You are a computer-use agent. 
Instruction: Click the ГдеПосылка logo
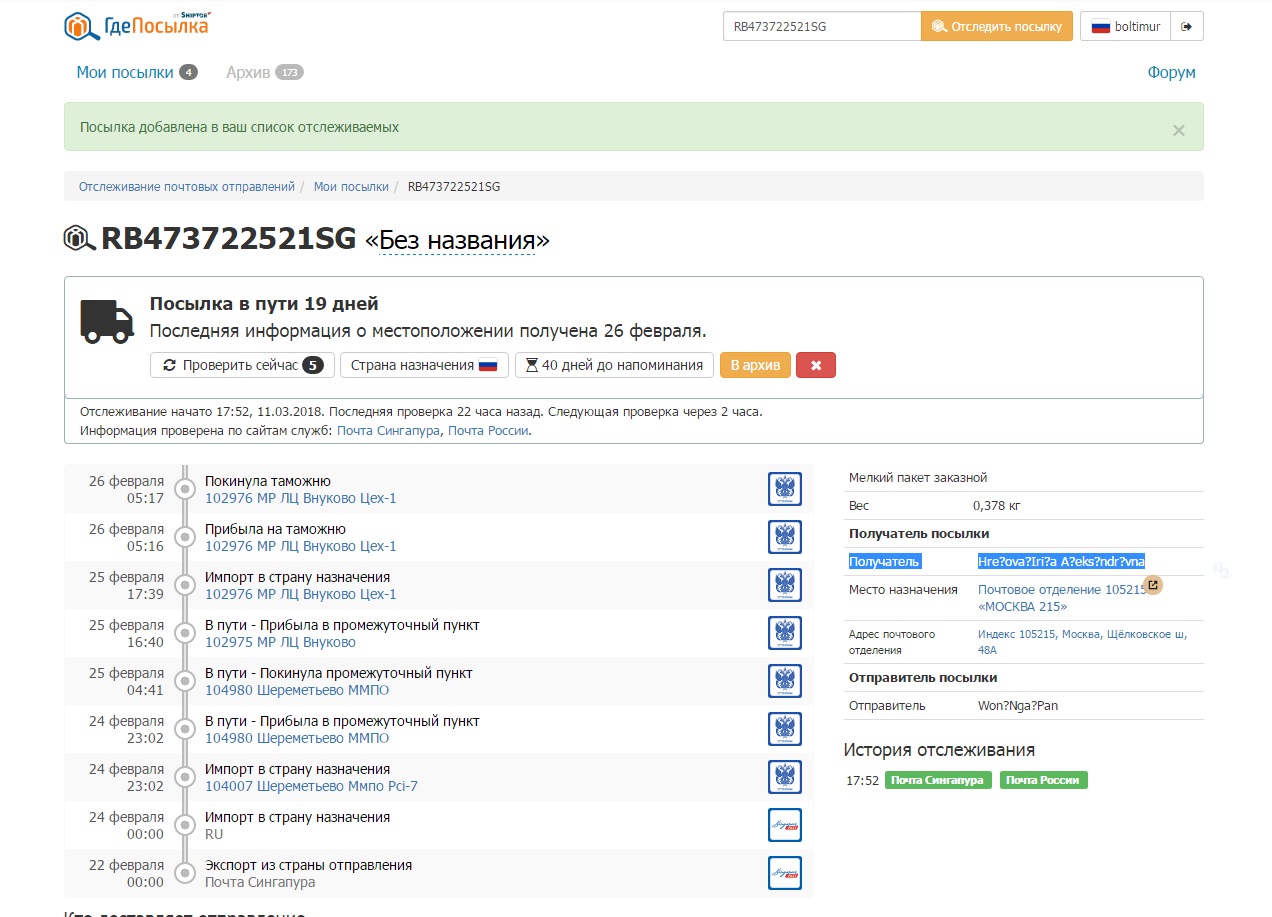[x=137, y=26]
